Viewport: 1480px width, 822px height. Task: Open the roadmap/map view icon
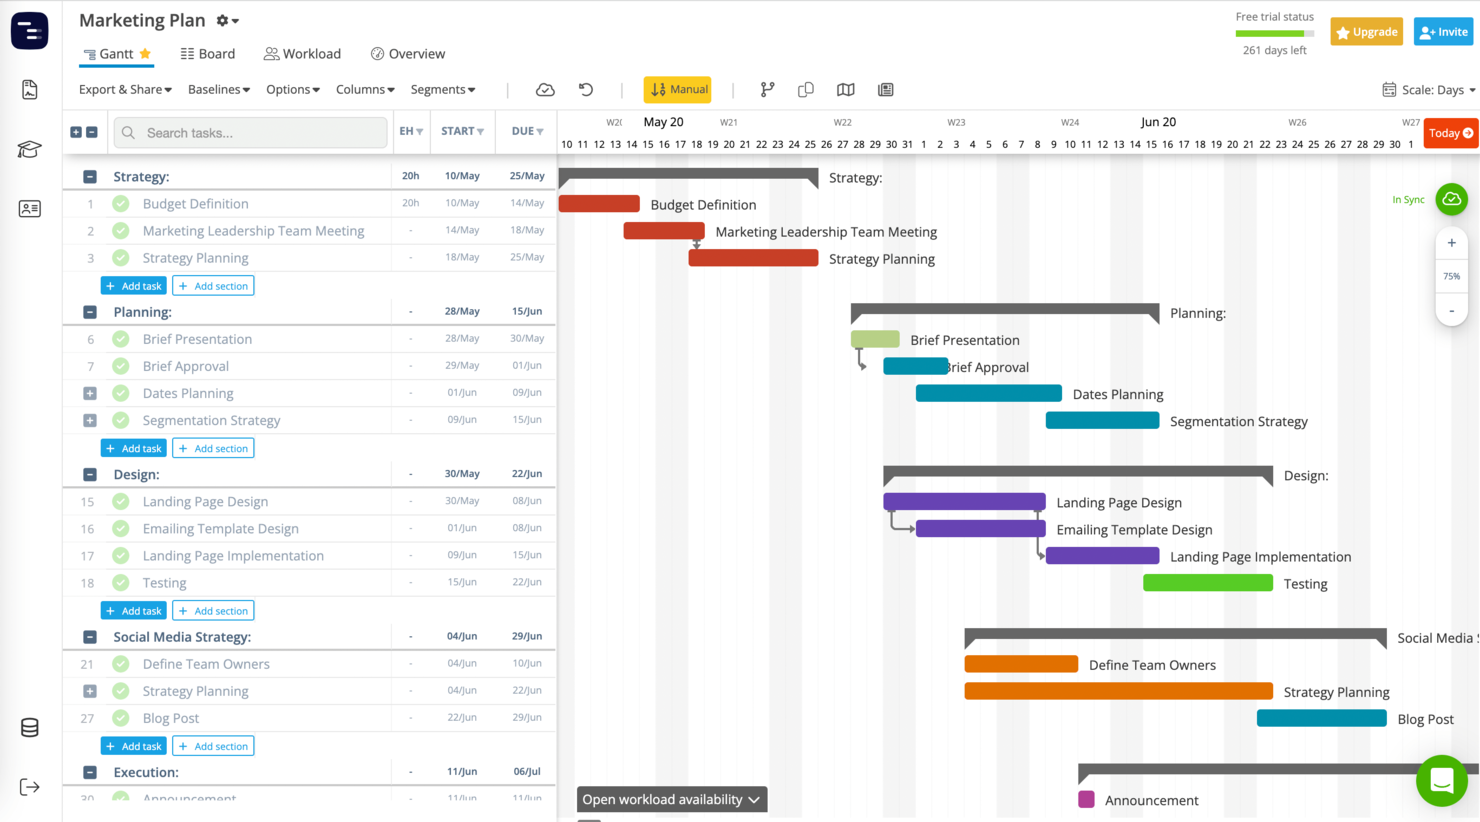[845, 89]
